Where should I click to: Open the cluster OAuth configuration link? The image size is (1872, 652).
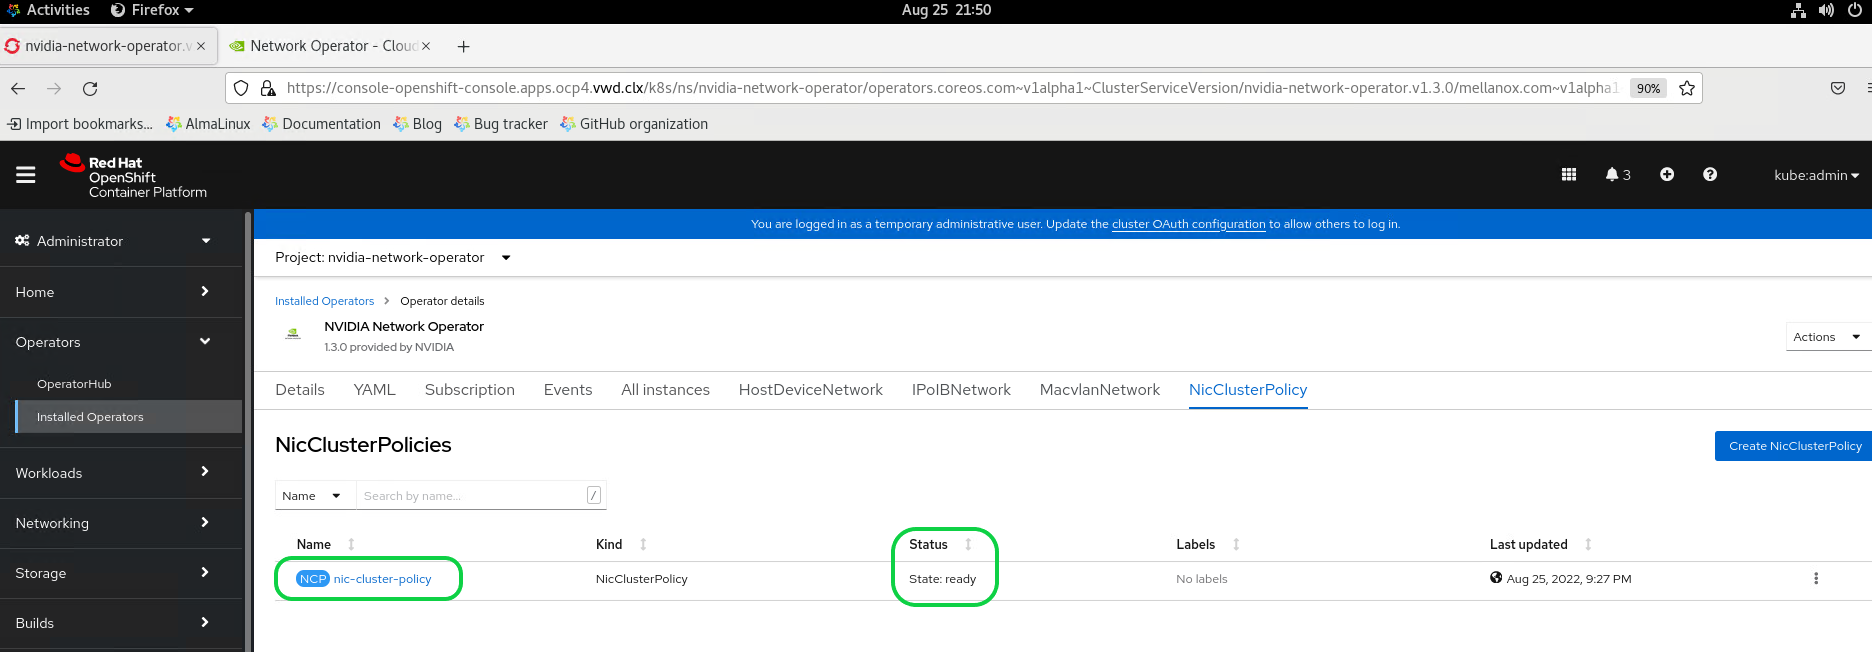point(1189,224)
